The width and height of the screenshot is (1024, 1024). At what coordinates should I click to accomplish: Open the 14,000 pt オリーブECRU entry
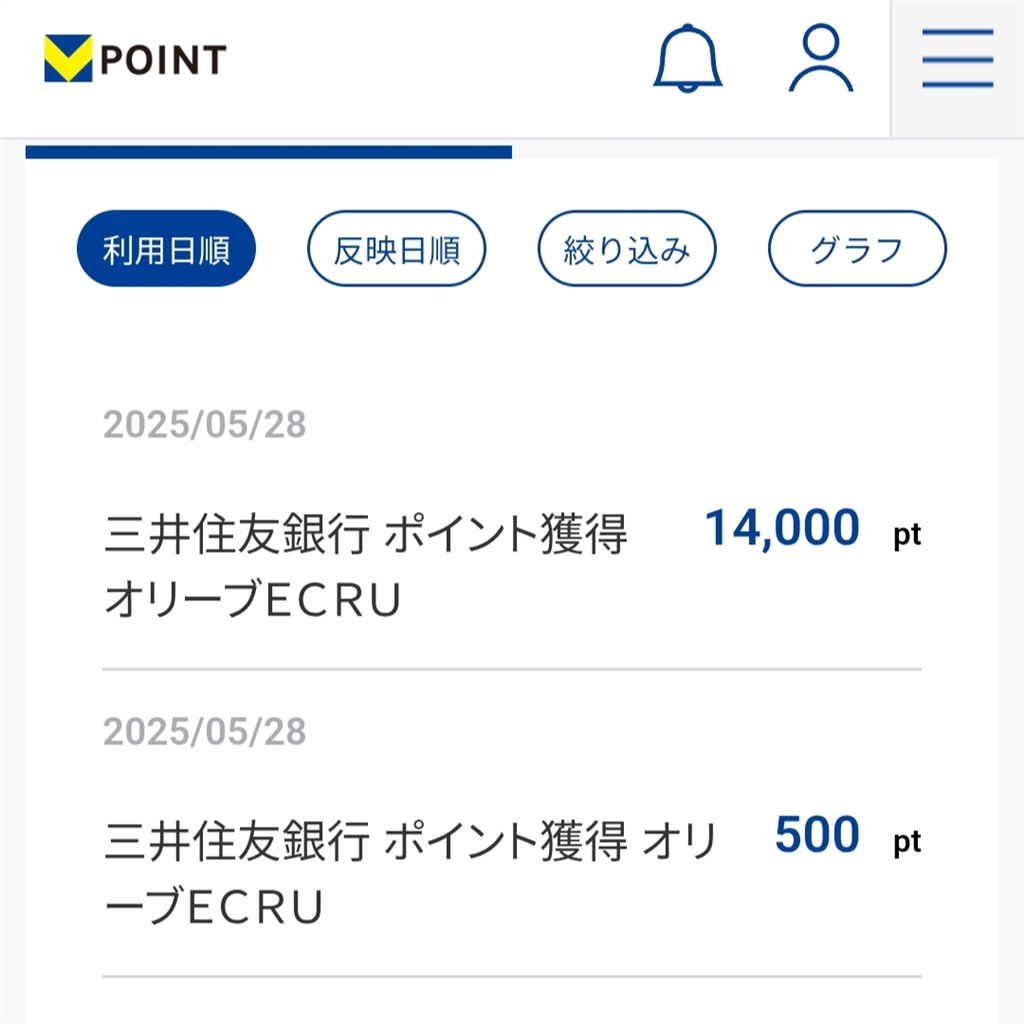tap(365, 567)
